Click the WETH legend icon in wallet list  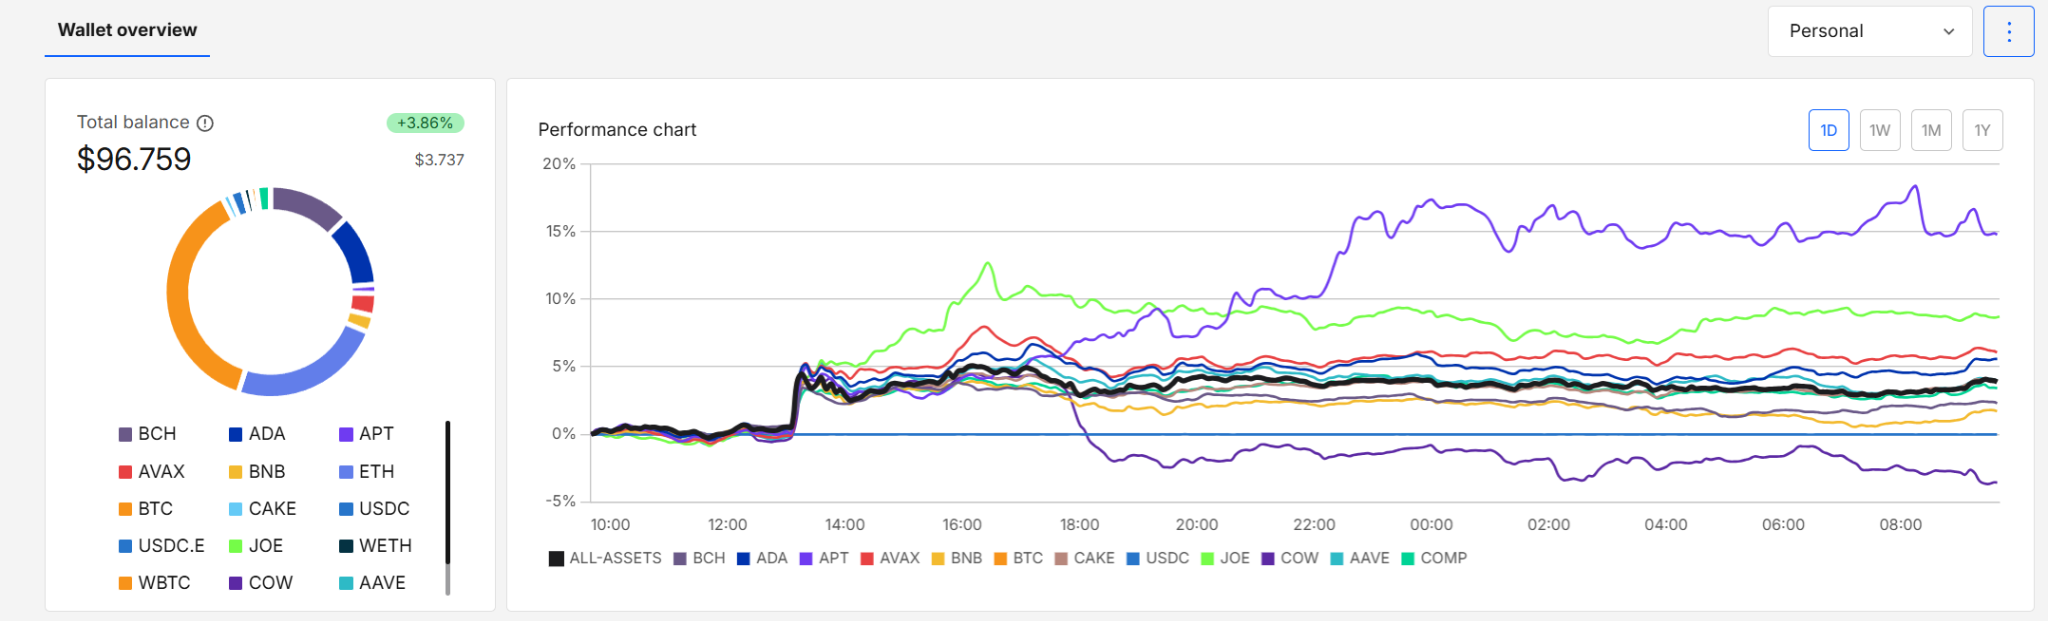tap(346, 546)
